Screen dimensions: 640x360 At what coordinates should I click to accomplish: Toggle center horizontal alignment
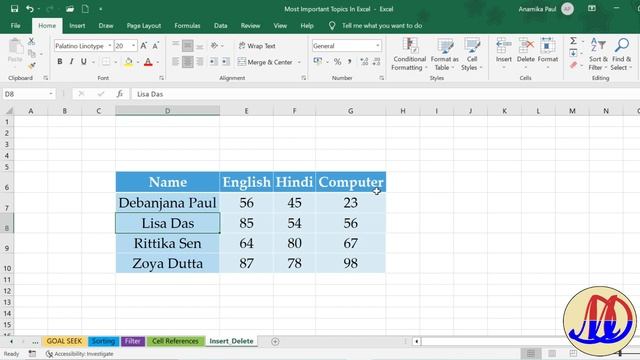pyautogui.click(x=188, y=62)
